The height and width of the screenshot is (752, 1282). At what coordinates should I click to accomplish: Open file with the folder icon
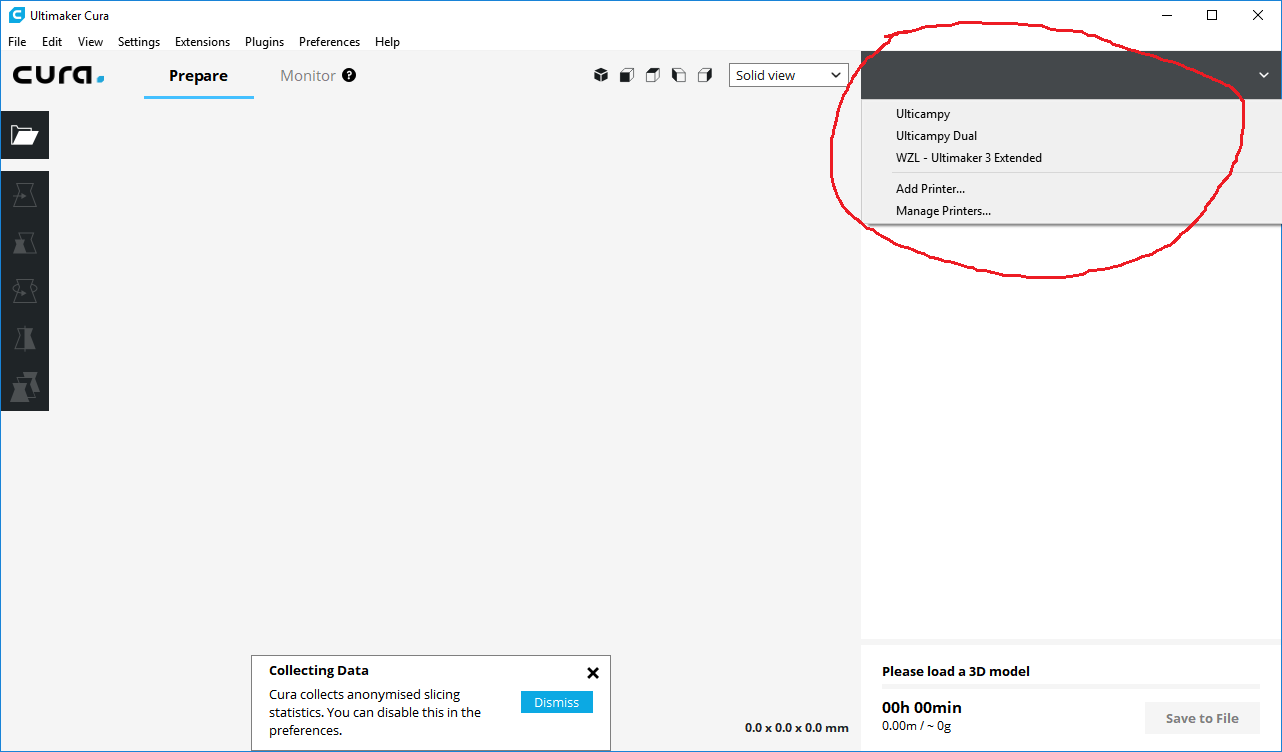click(25, 135)
